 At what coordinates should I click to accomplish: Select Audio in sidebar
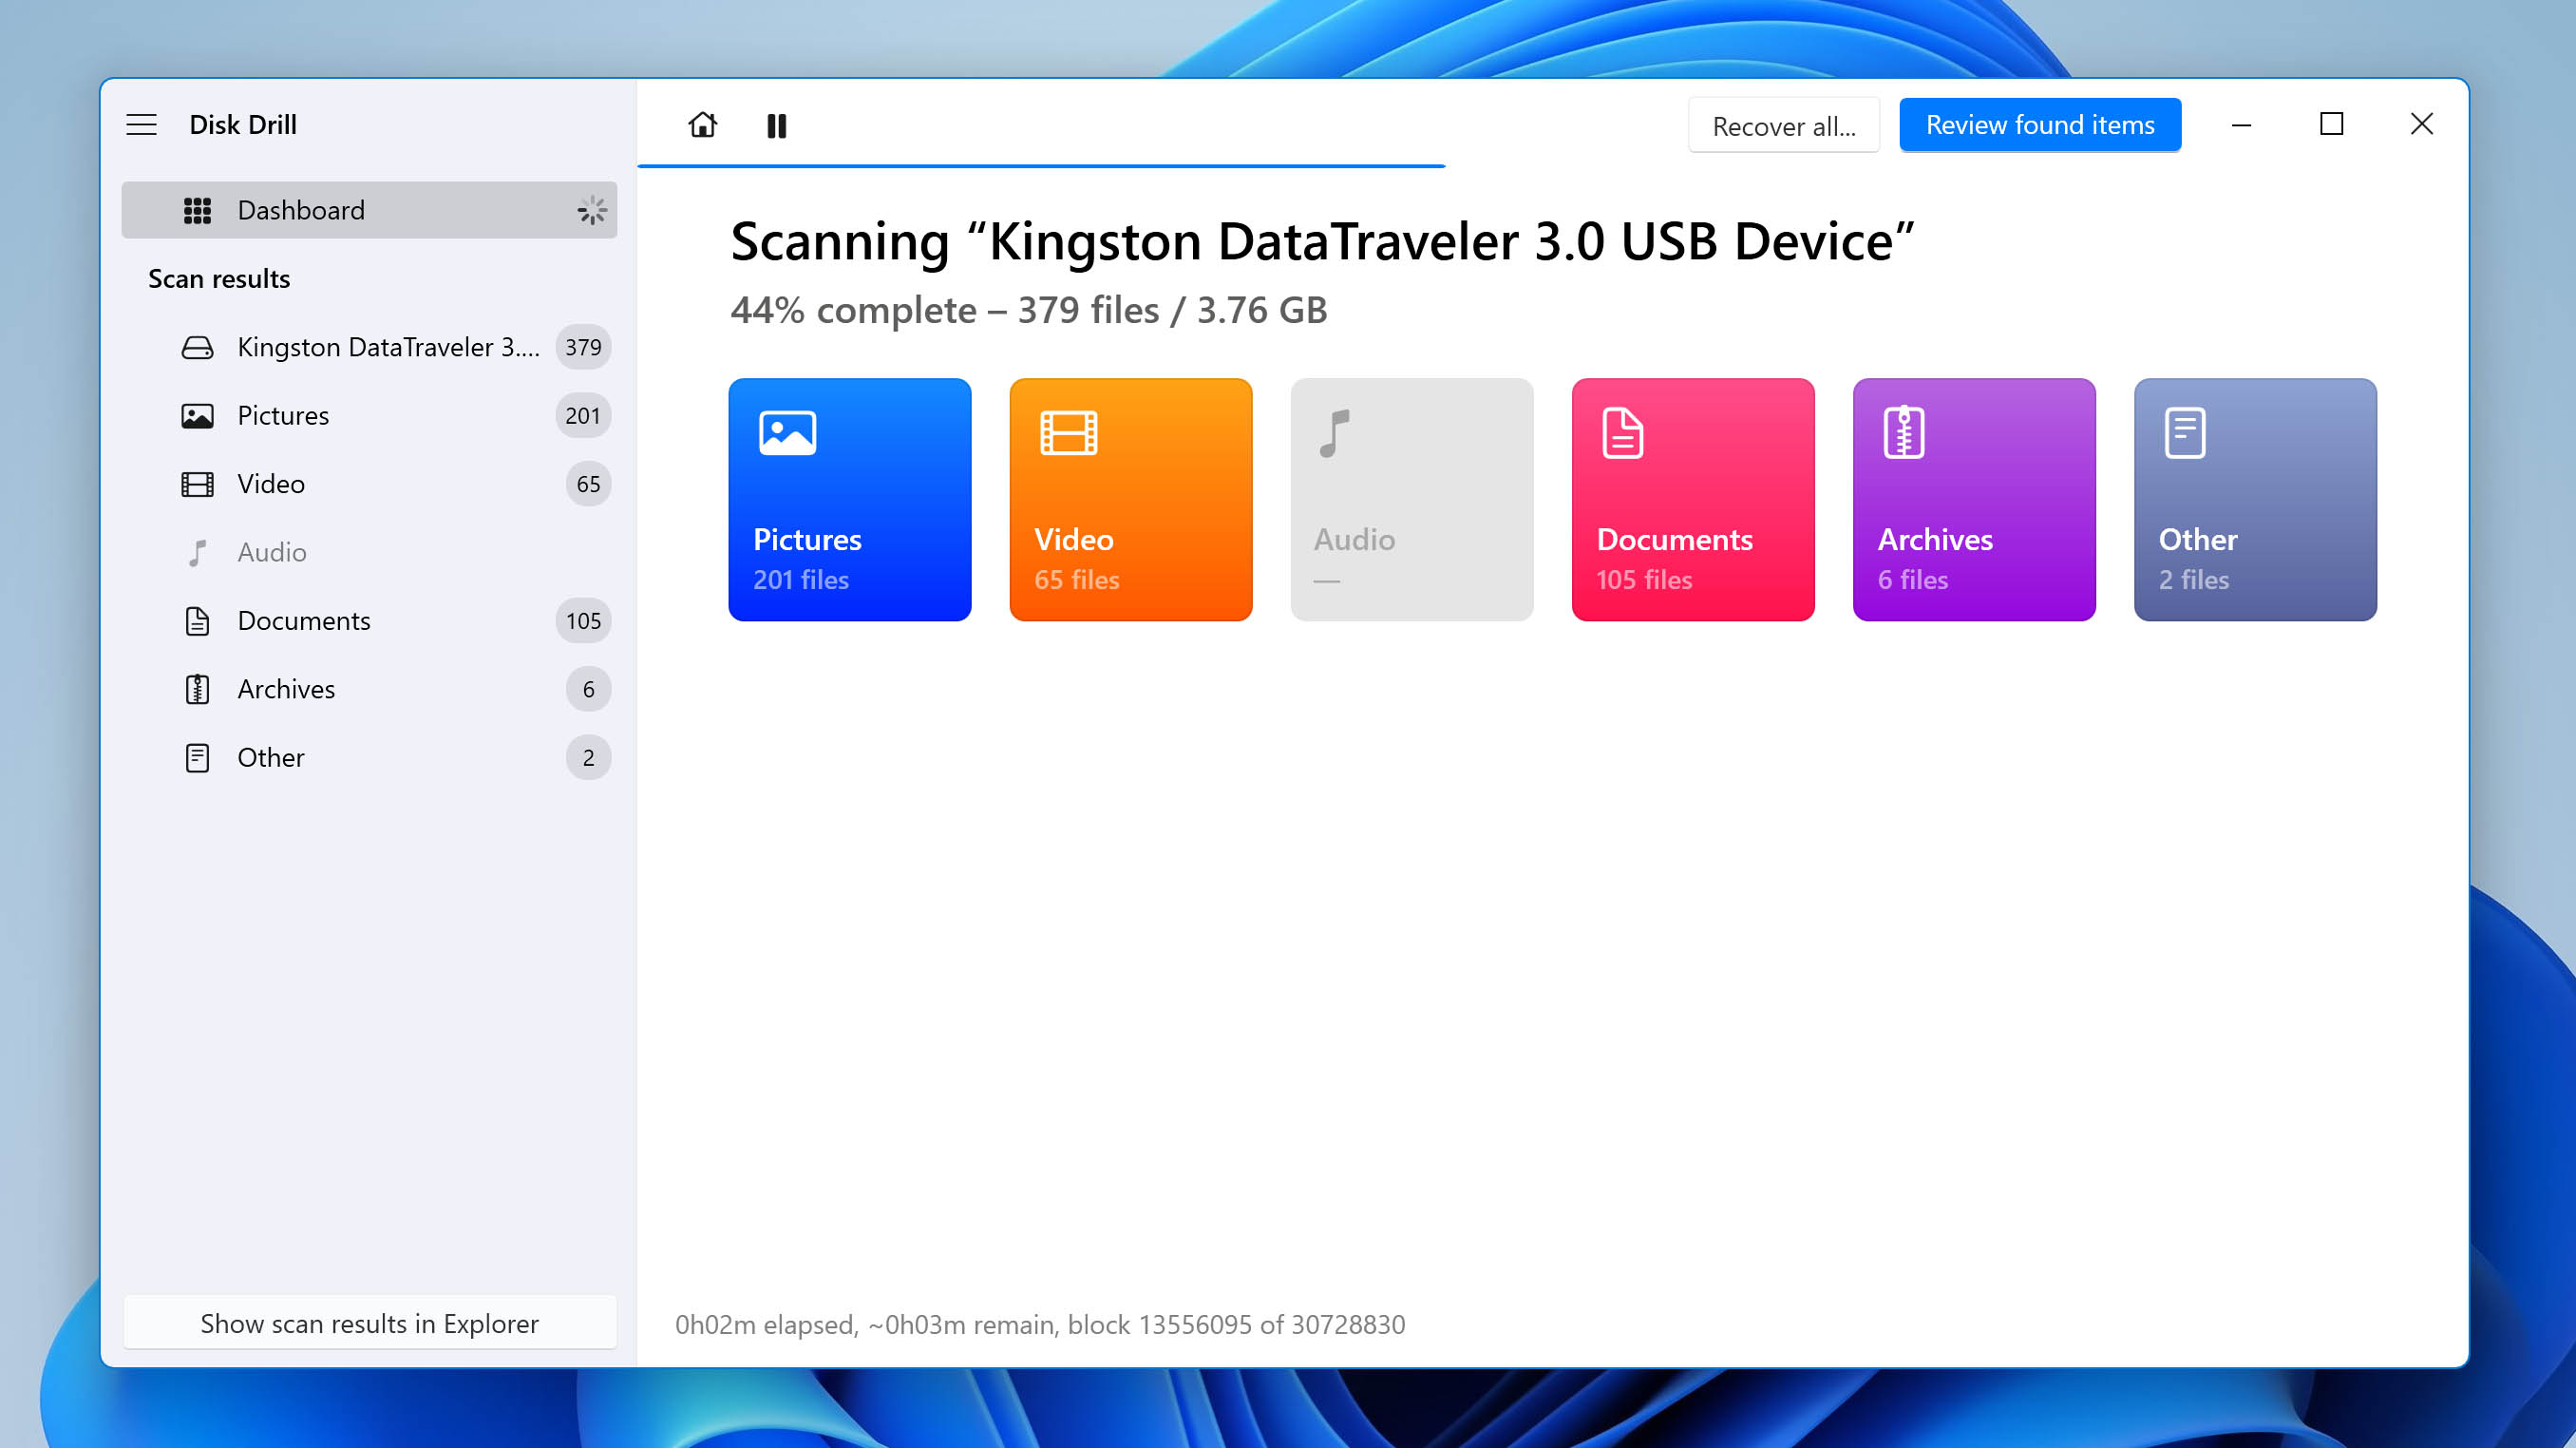point(369,552)
